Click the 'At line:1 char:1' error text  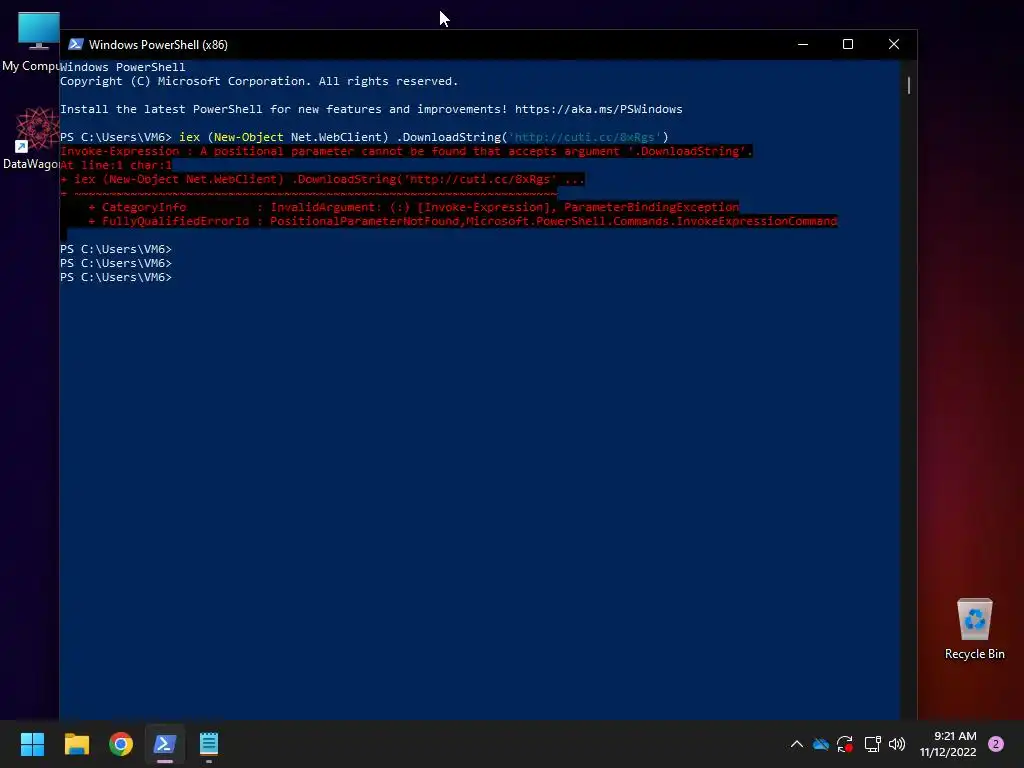(116, 165)
